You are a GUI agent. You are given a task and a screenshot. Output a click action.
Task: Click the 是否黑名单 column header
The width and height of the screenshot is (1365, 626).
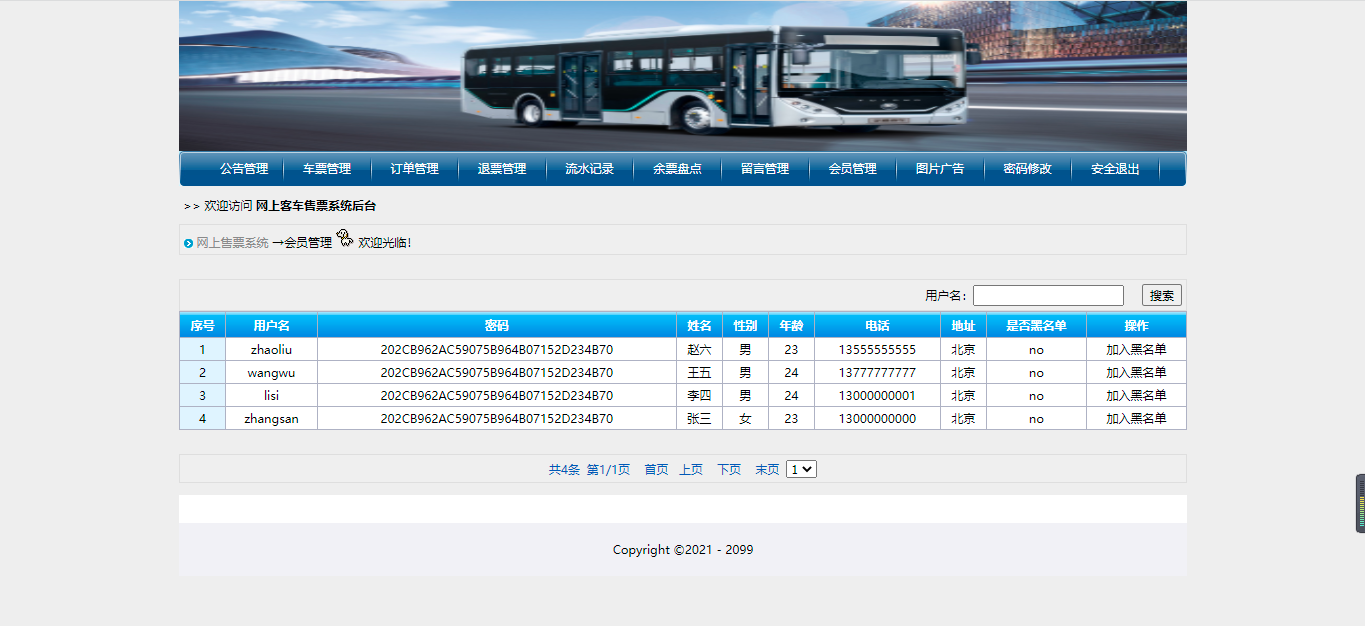pos(1036,326)
